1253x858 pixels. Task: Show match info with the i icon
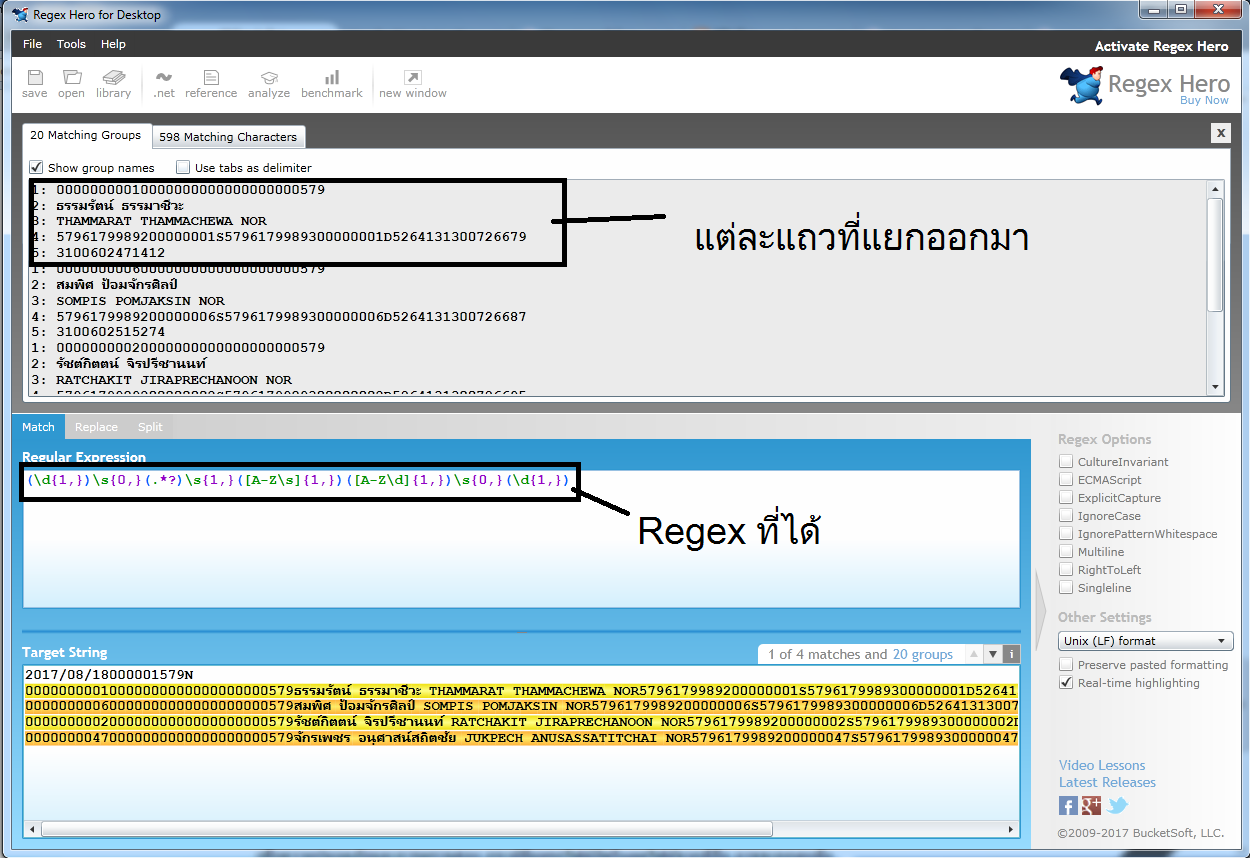(1011, 654)
